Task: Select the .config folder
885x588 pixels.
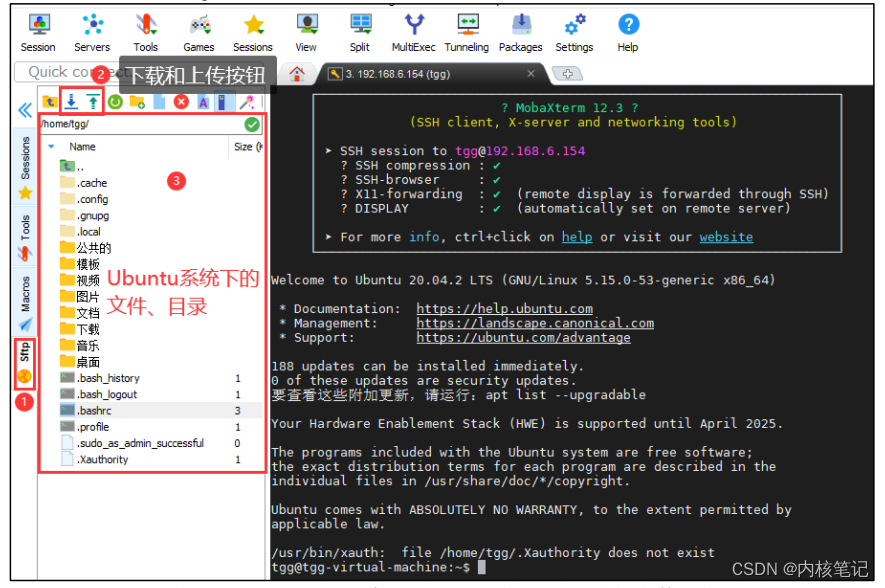Action: click(x=84, y=199)
